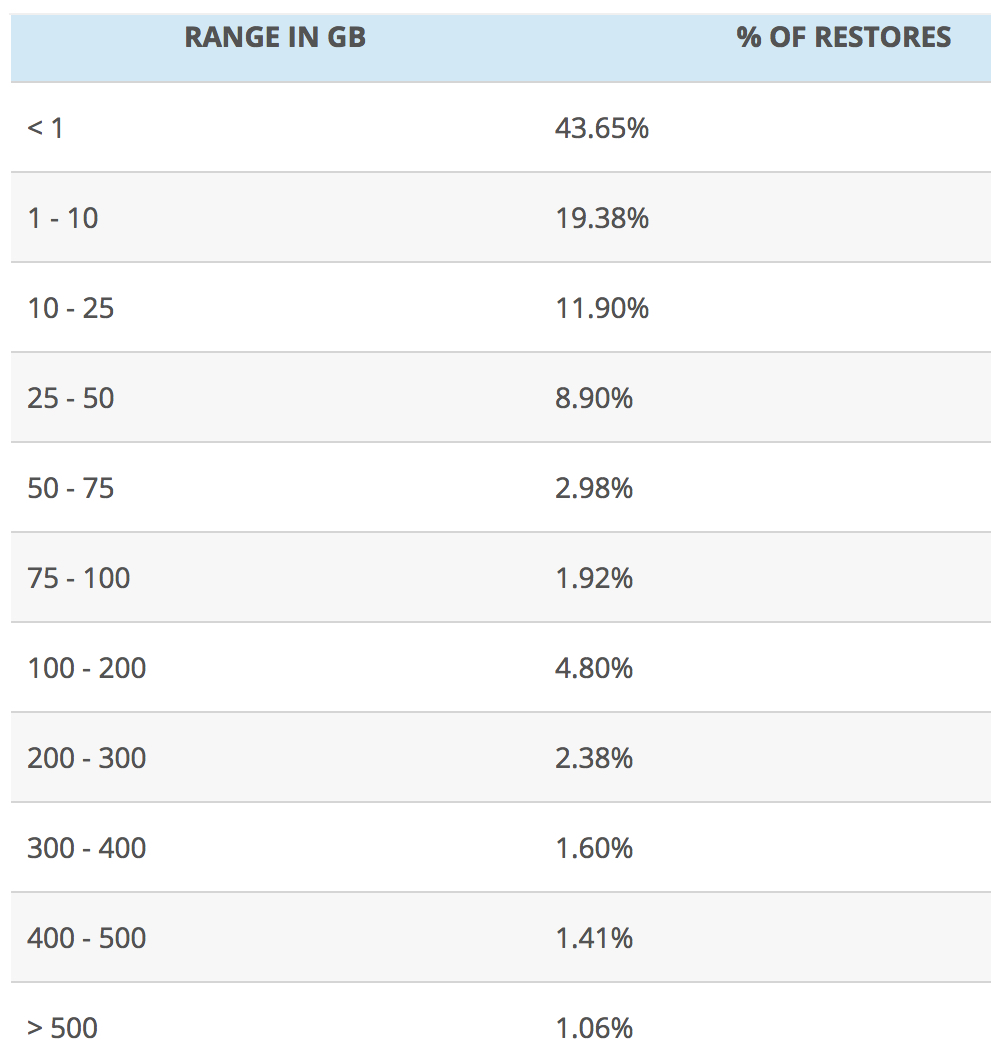
Task: Click the 1.06% value
Action: click(x=594, y=1028)
